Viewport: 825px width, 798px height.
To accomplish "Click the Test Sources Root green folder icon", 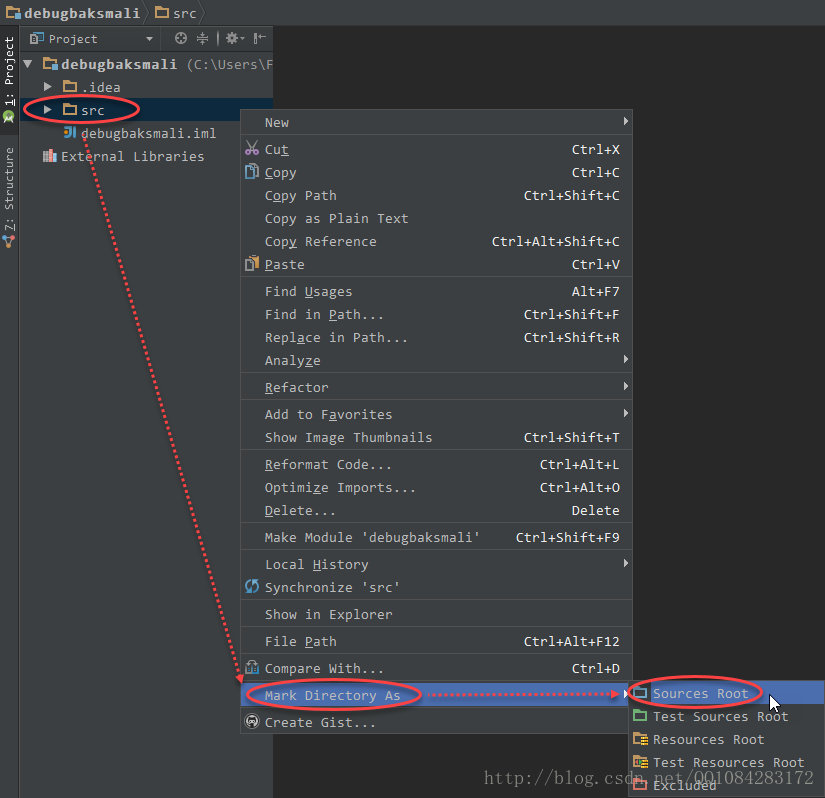I will (640, 715).
